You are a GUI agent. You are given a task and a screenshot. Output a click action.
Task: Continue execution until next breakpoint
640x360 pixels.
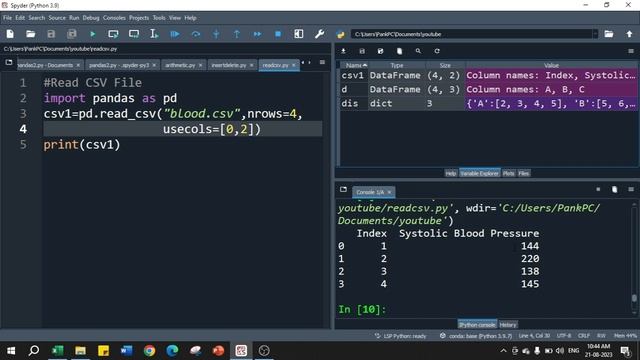pyautogui.click(x=258, y=34)
